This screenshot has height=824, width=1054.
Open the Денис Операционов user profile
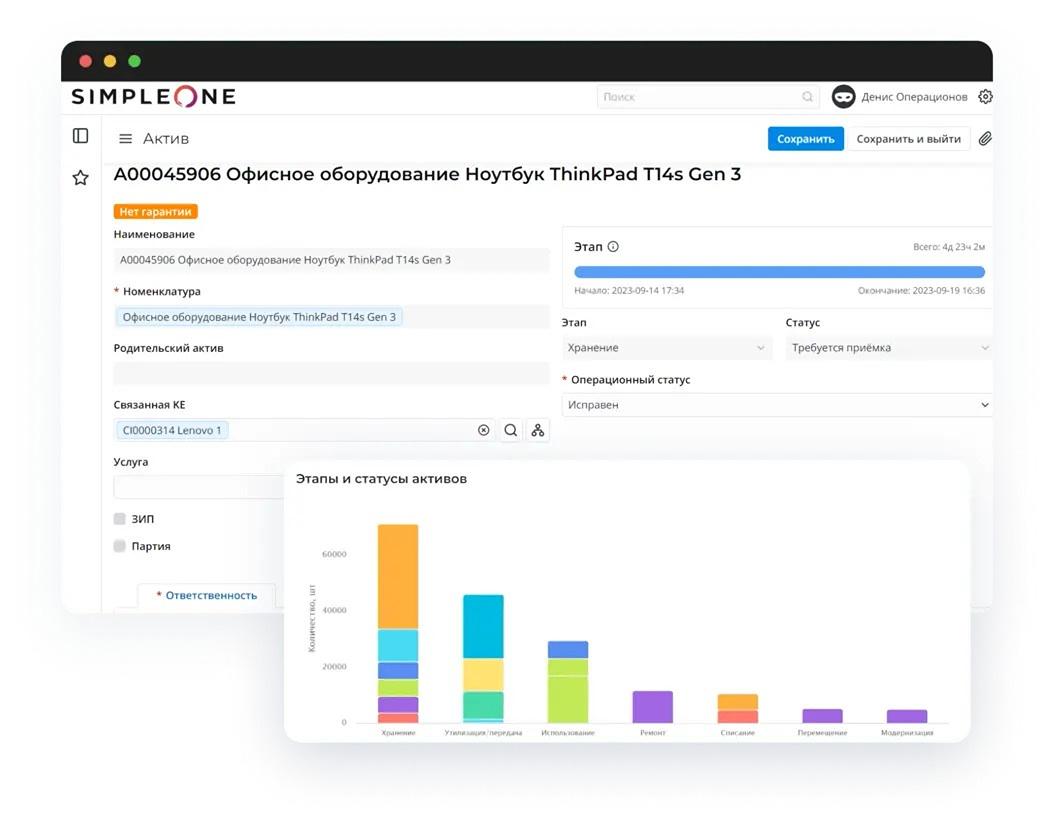pos(899,97)
